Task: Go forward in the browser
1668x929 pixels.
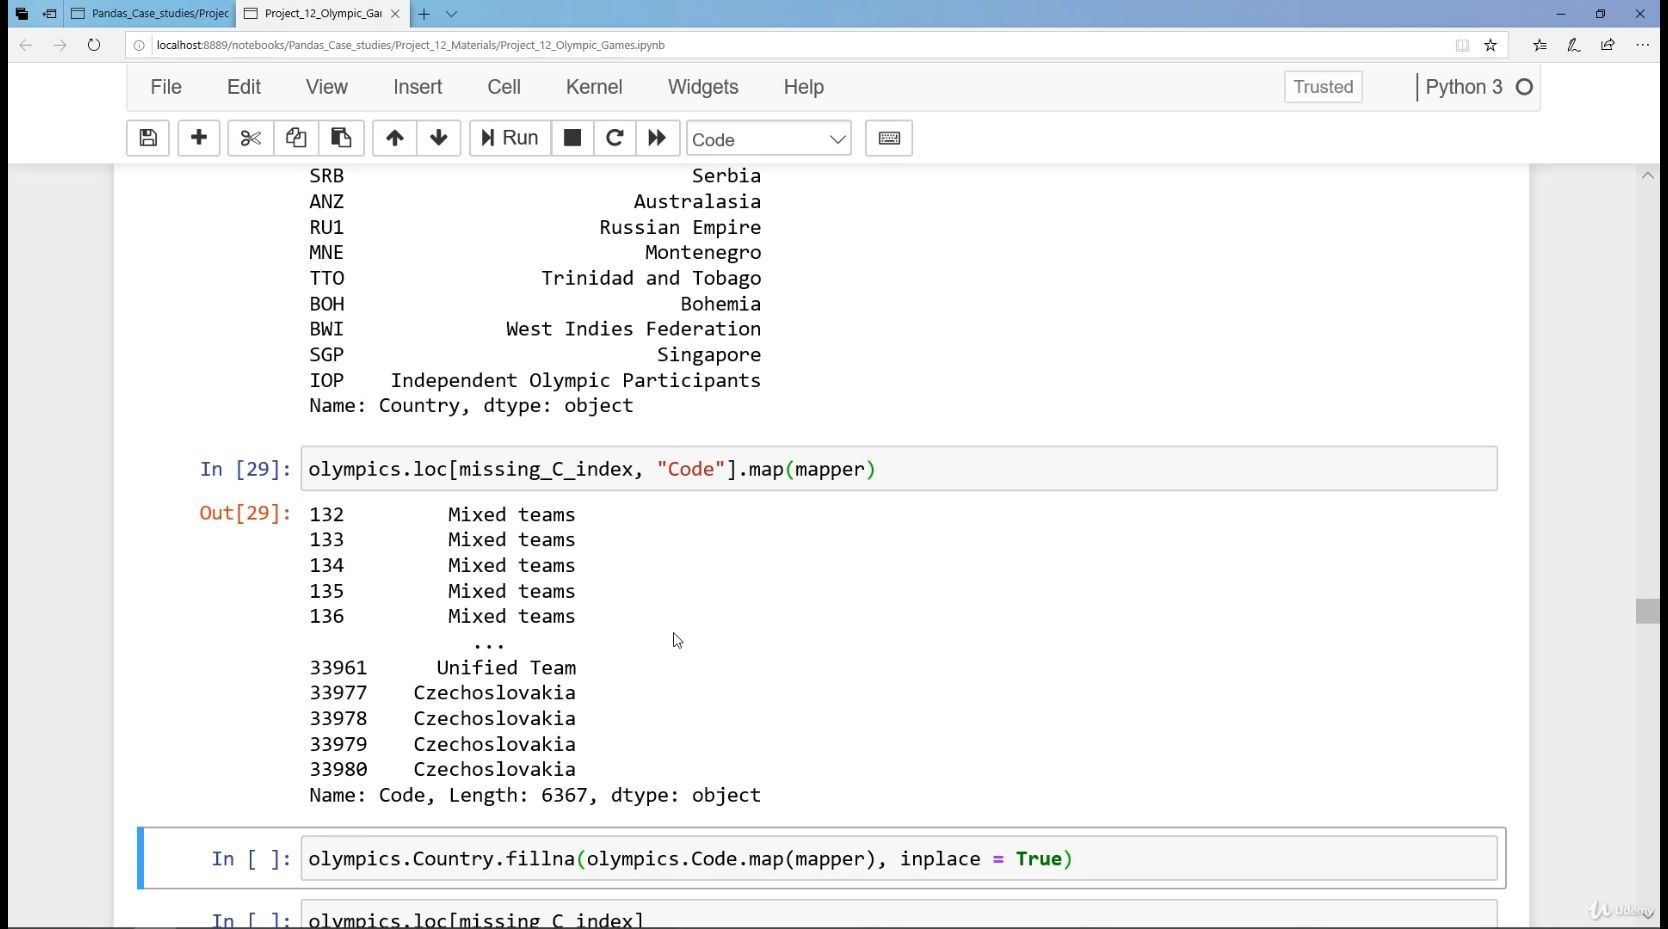Action: [60, 45]
